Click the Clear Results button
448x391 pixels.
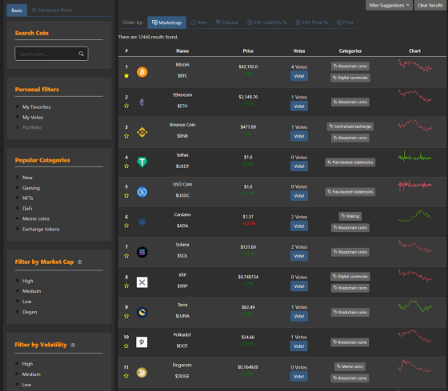click(430, 5)
